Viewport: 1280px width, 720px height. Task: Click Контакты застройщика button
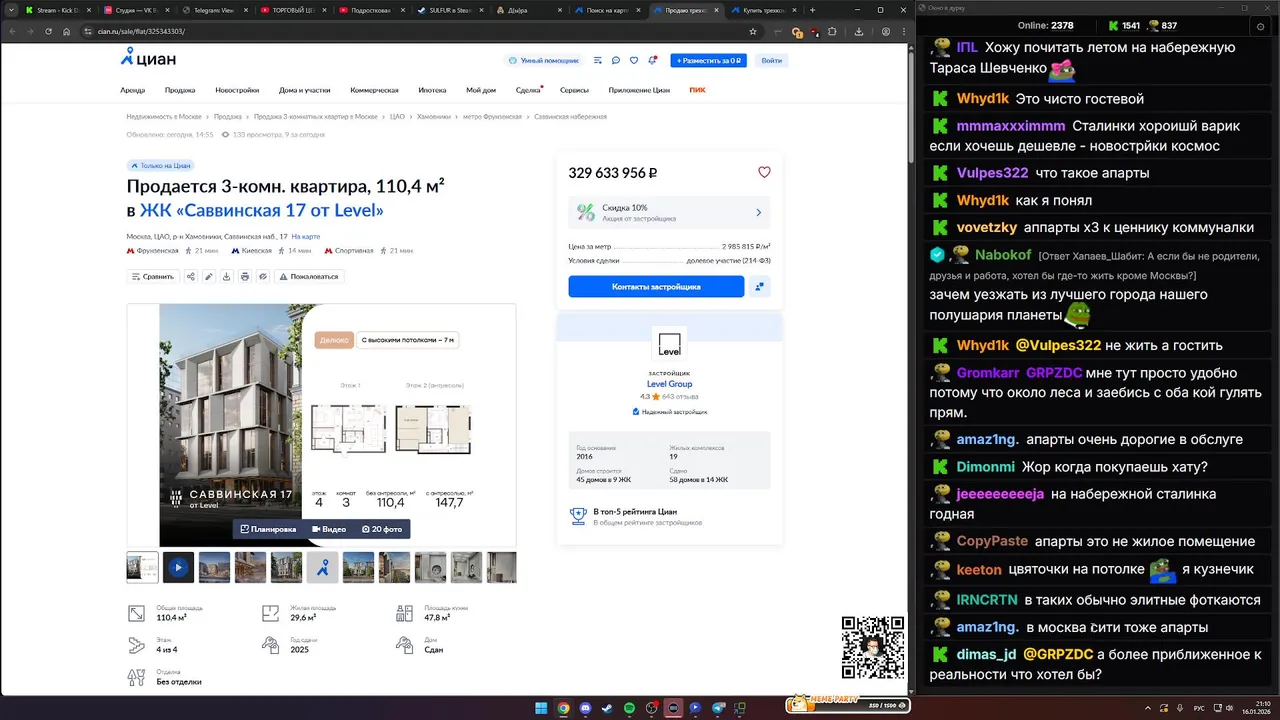click(656, 286)
